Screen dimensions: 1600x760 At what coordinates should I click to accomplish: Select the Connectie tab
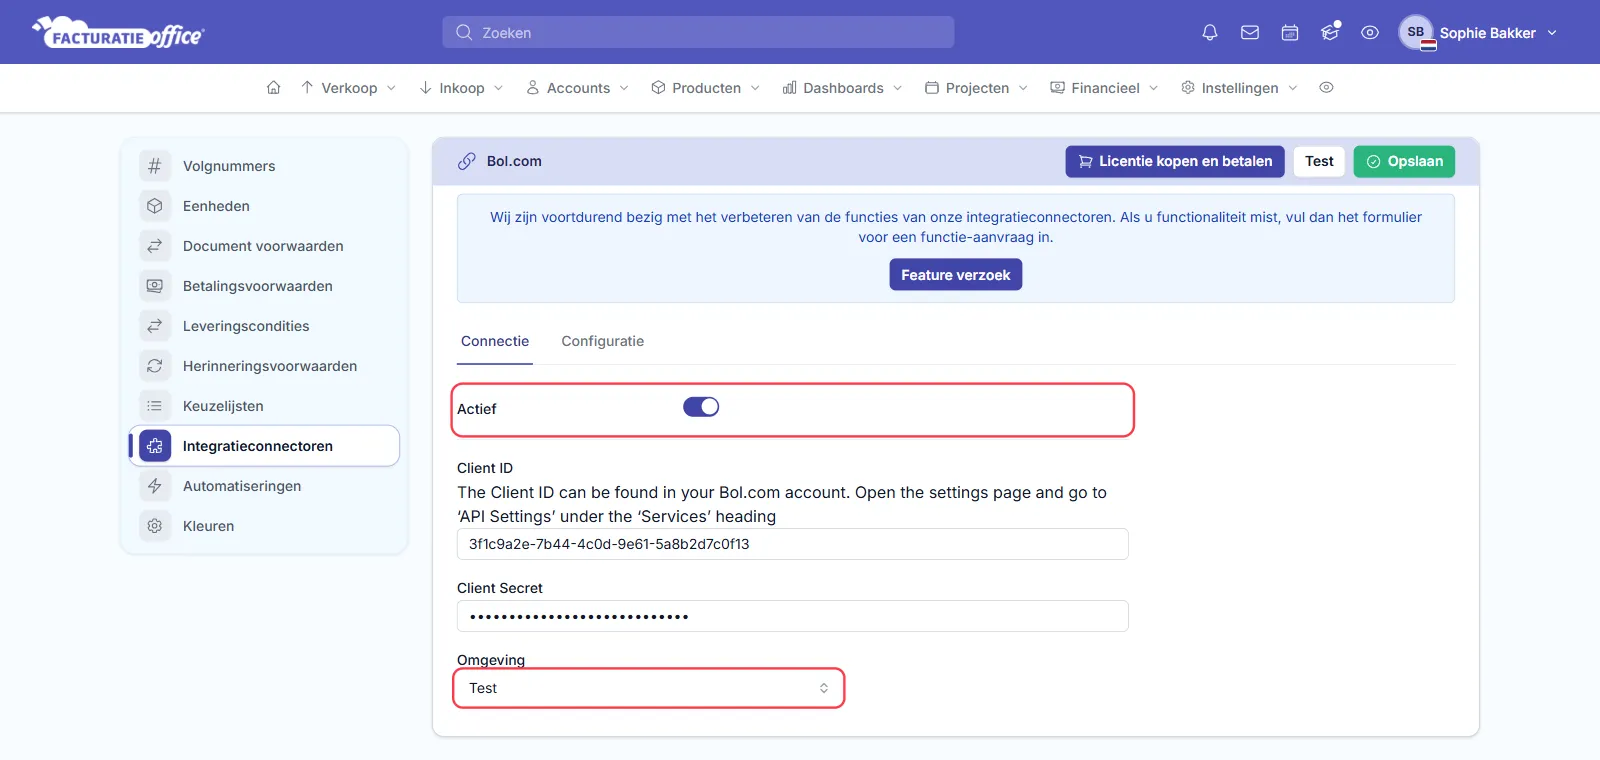pyautogui.click(x=495, y=341)
